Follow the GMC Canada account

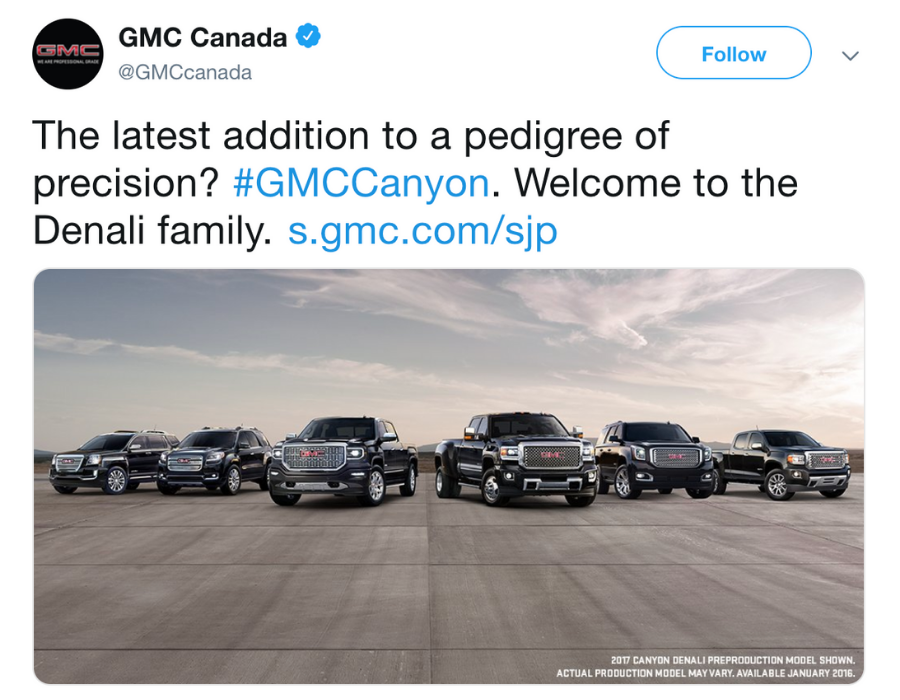point(734,53)
